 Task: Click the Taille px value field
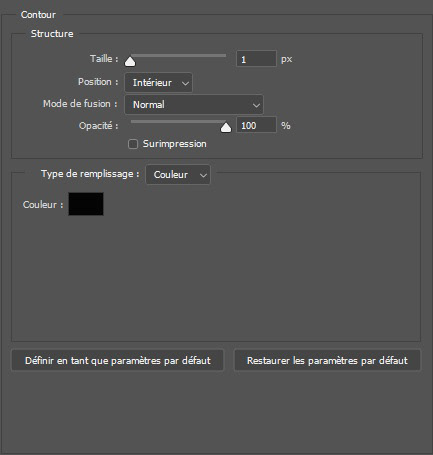coord(256,59)
